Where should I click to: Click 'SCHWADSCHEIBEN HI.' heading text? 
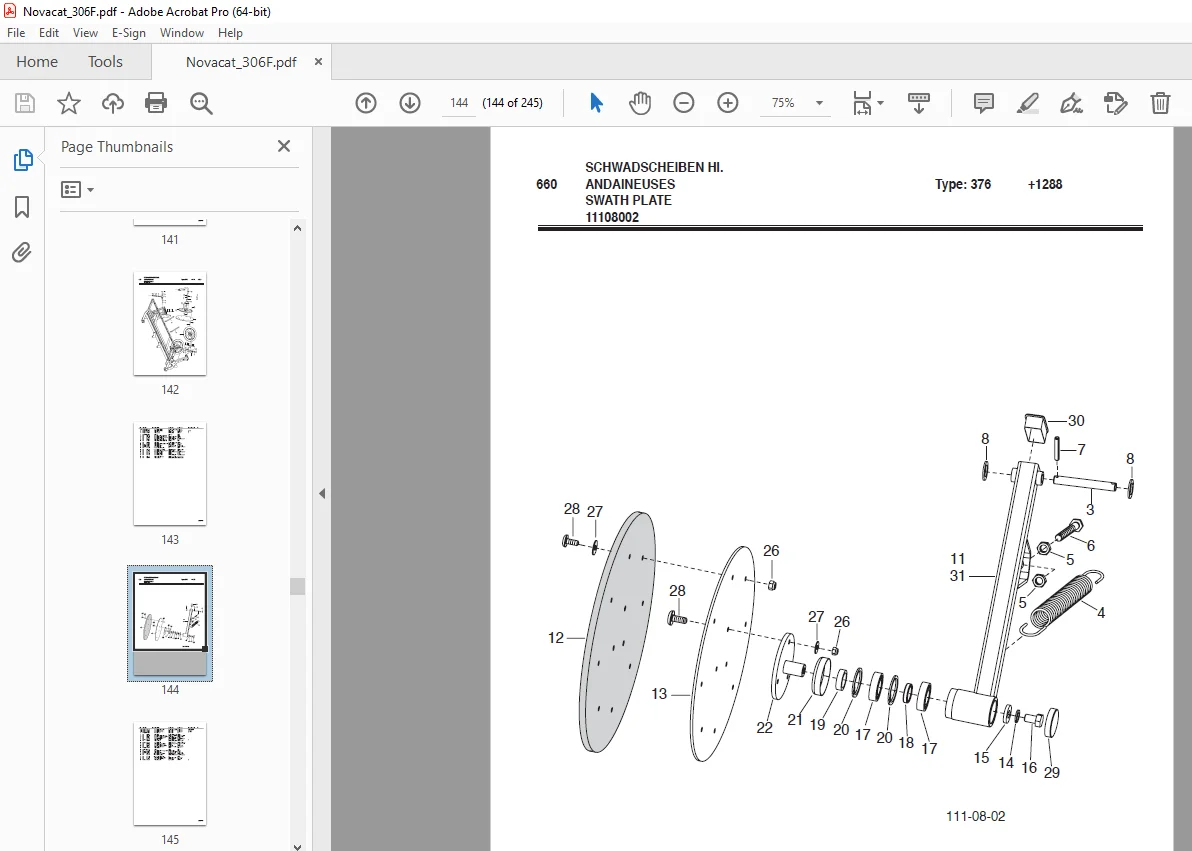click(654, 167)
